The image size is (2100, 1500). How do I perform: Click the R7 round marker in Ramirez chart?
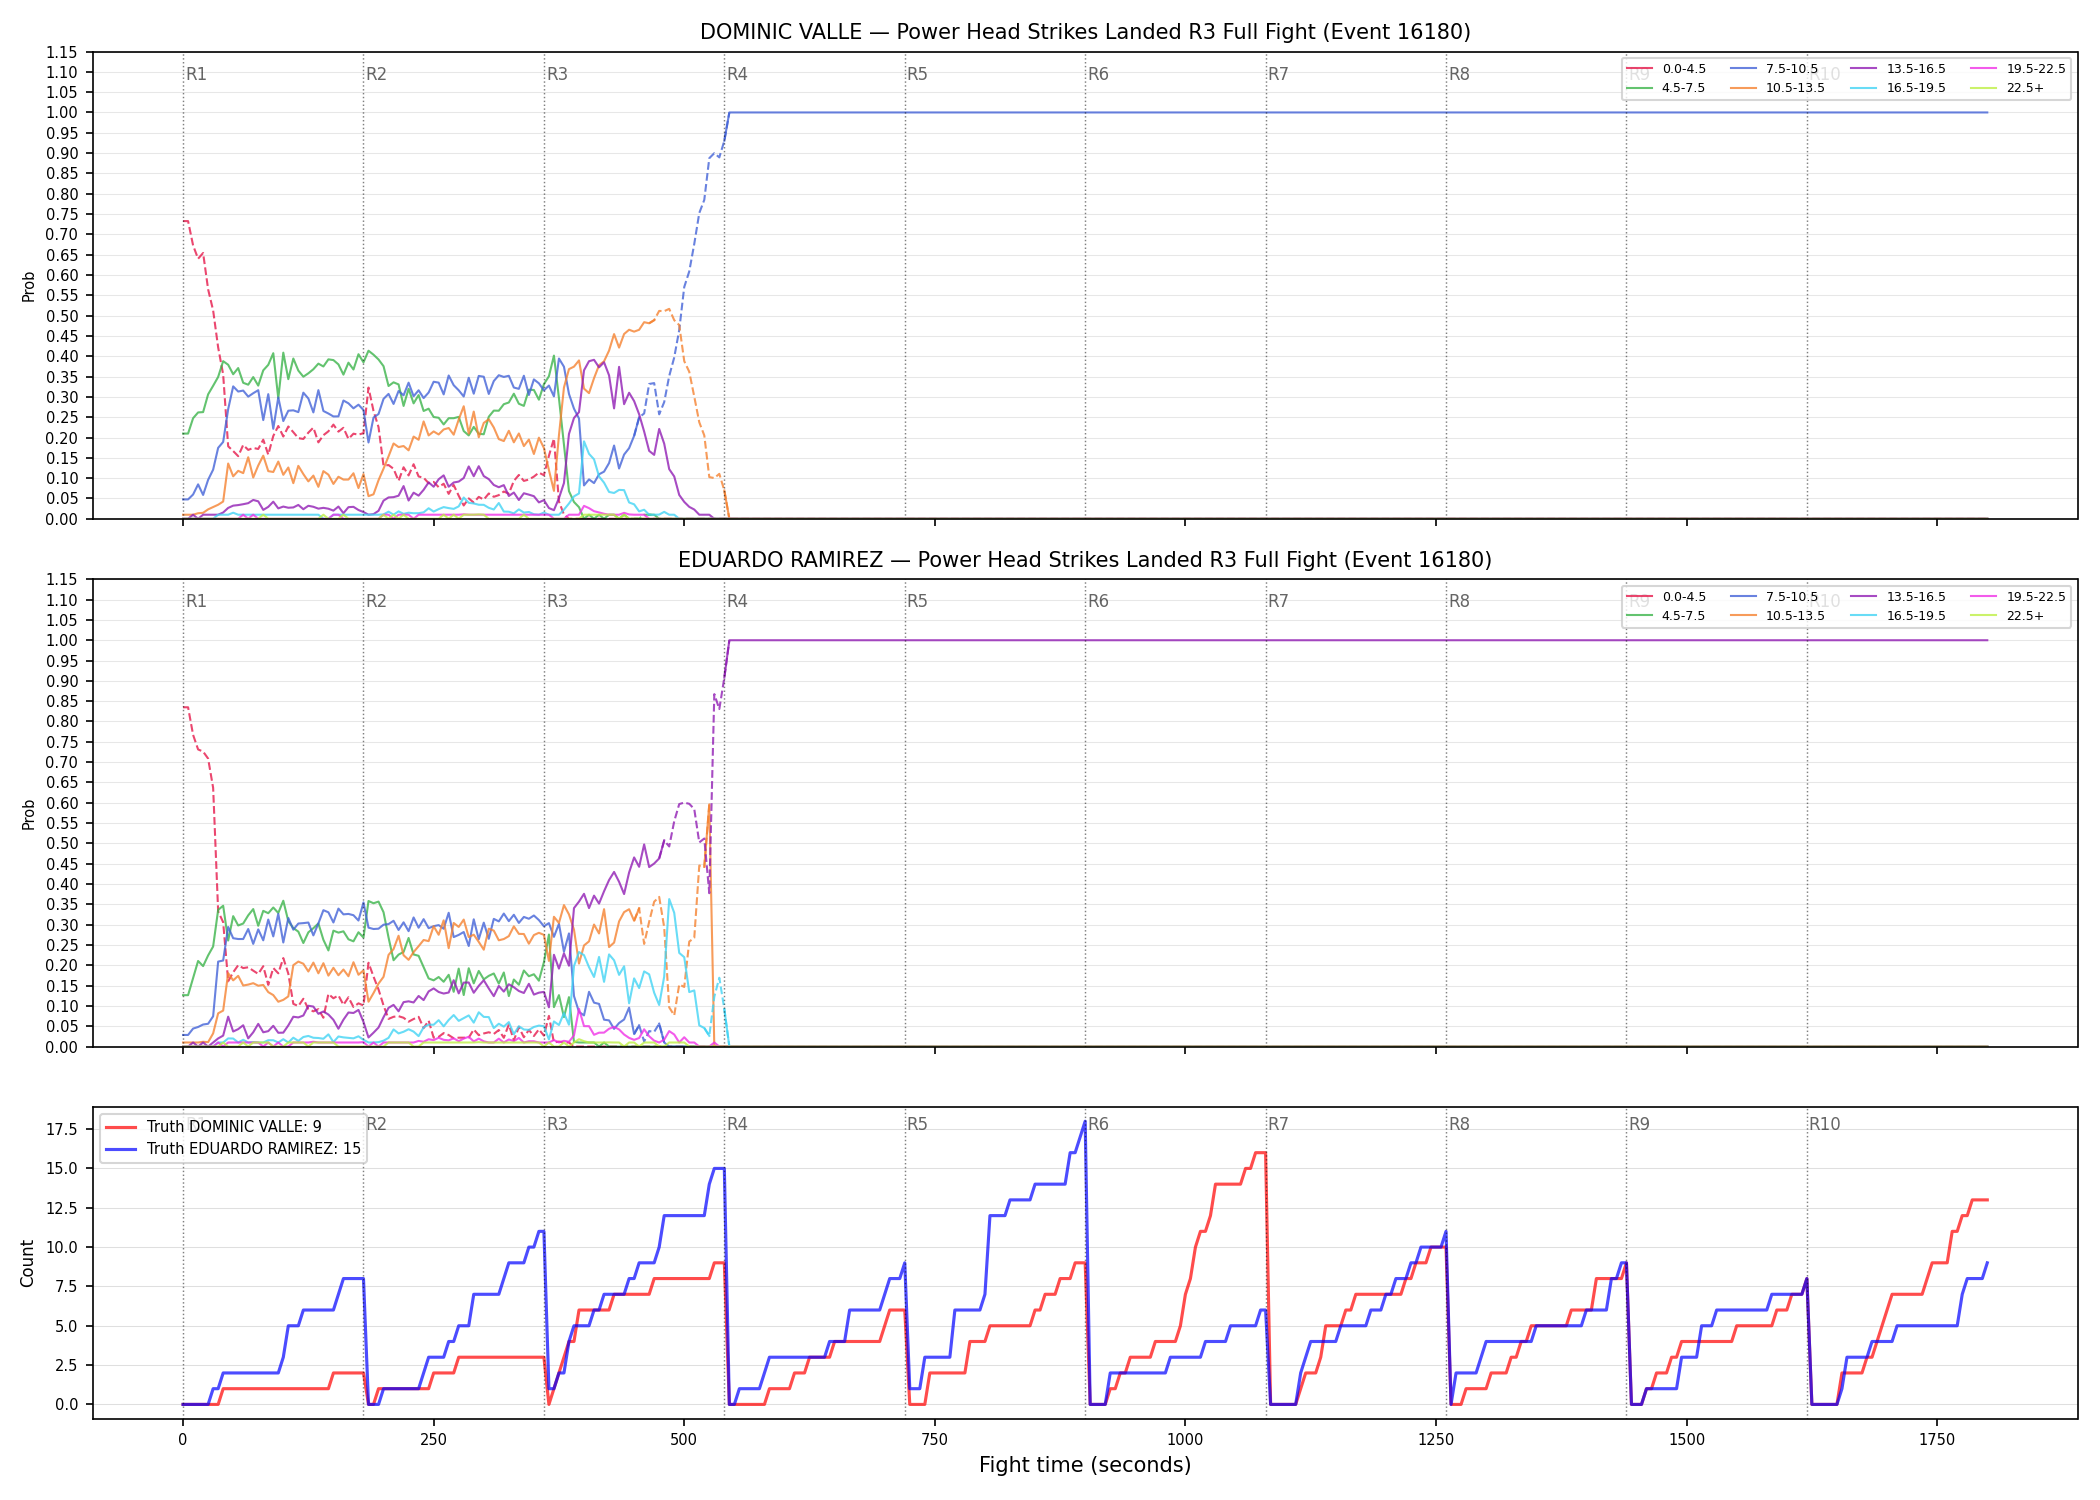click(x=1278, y=601)
